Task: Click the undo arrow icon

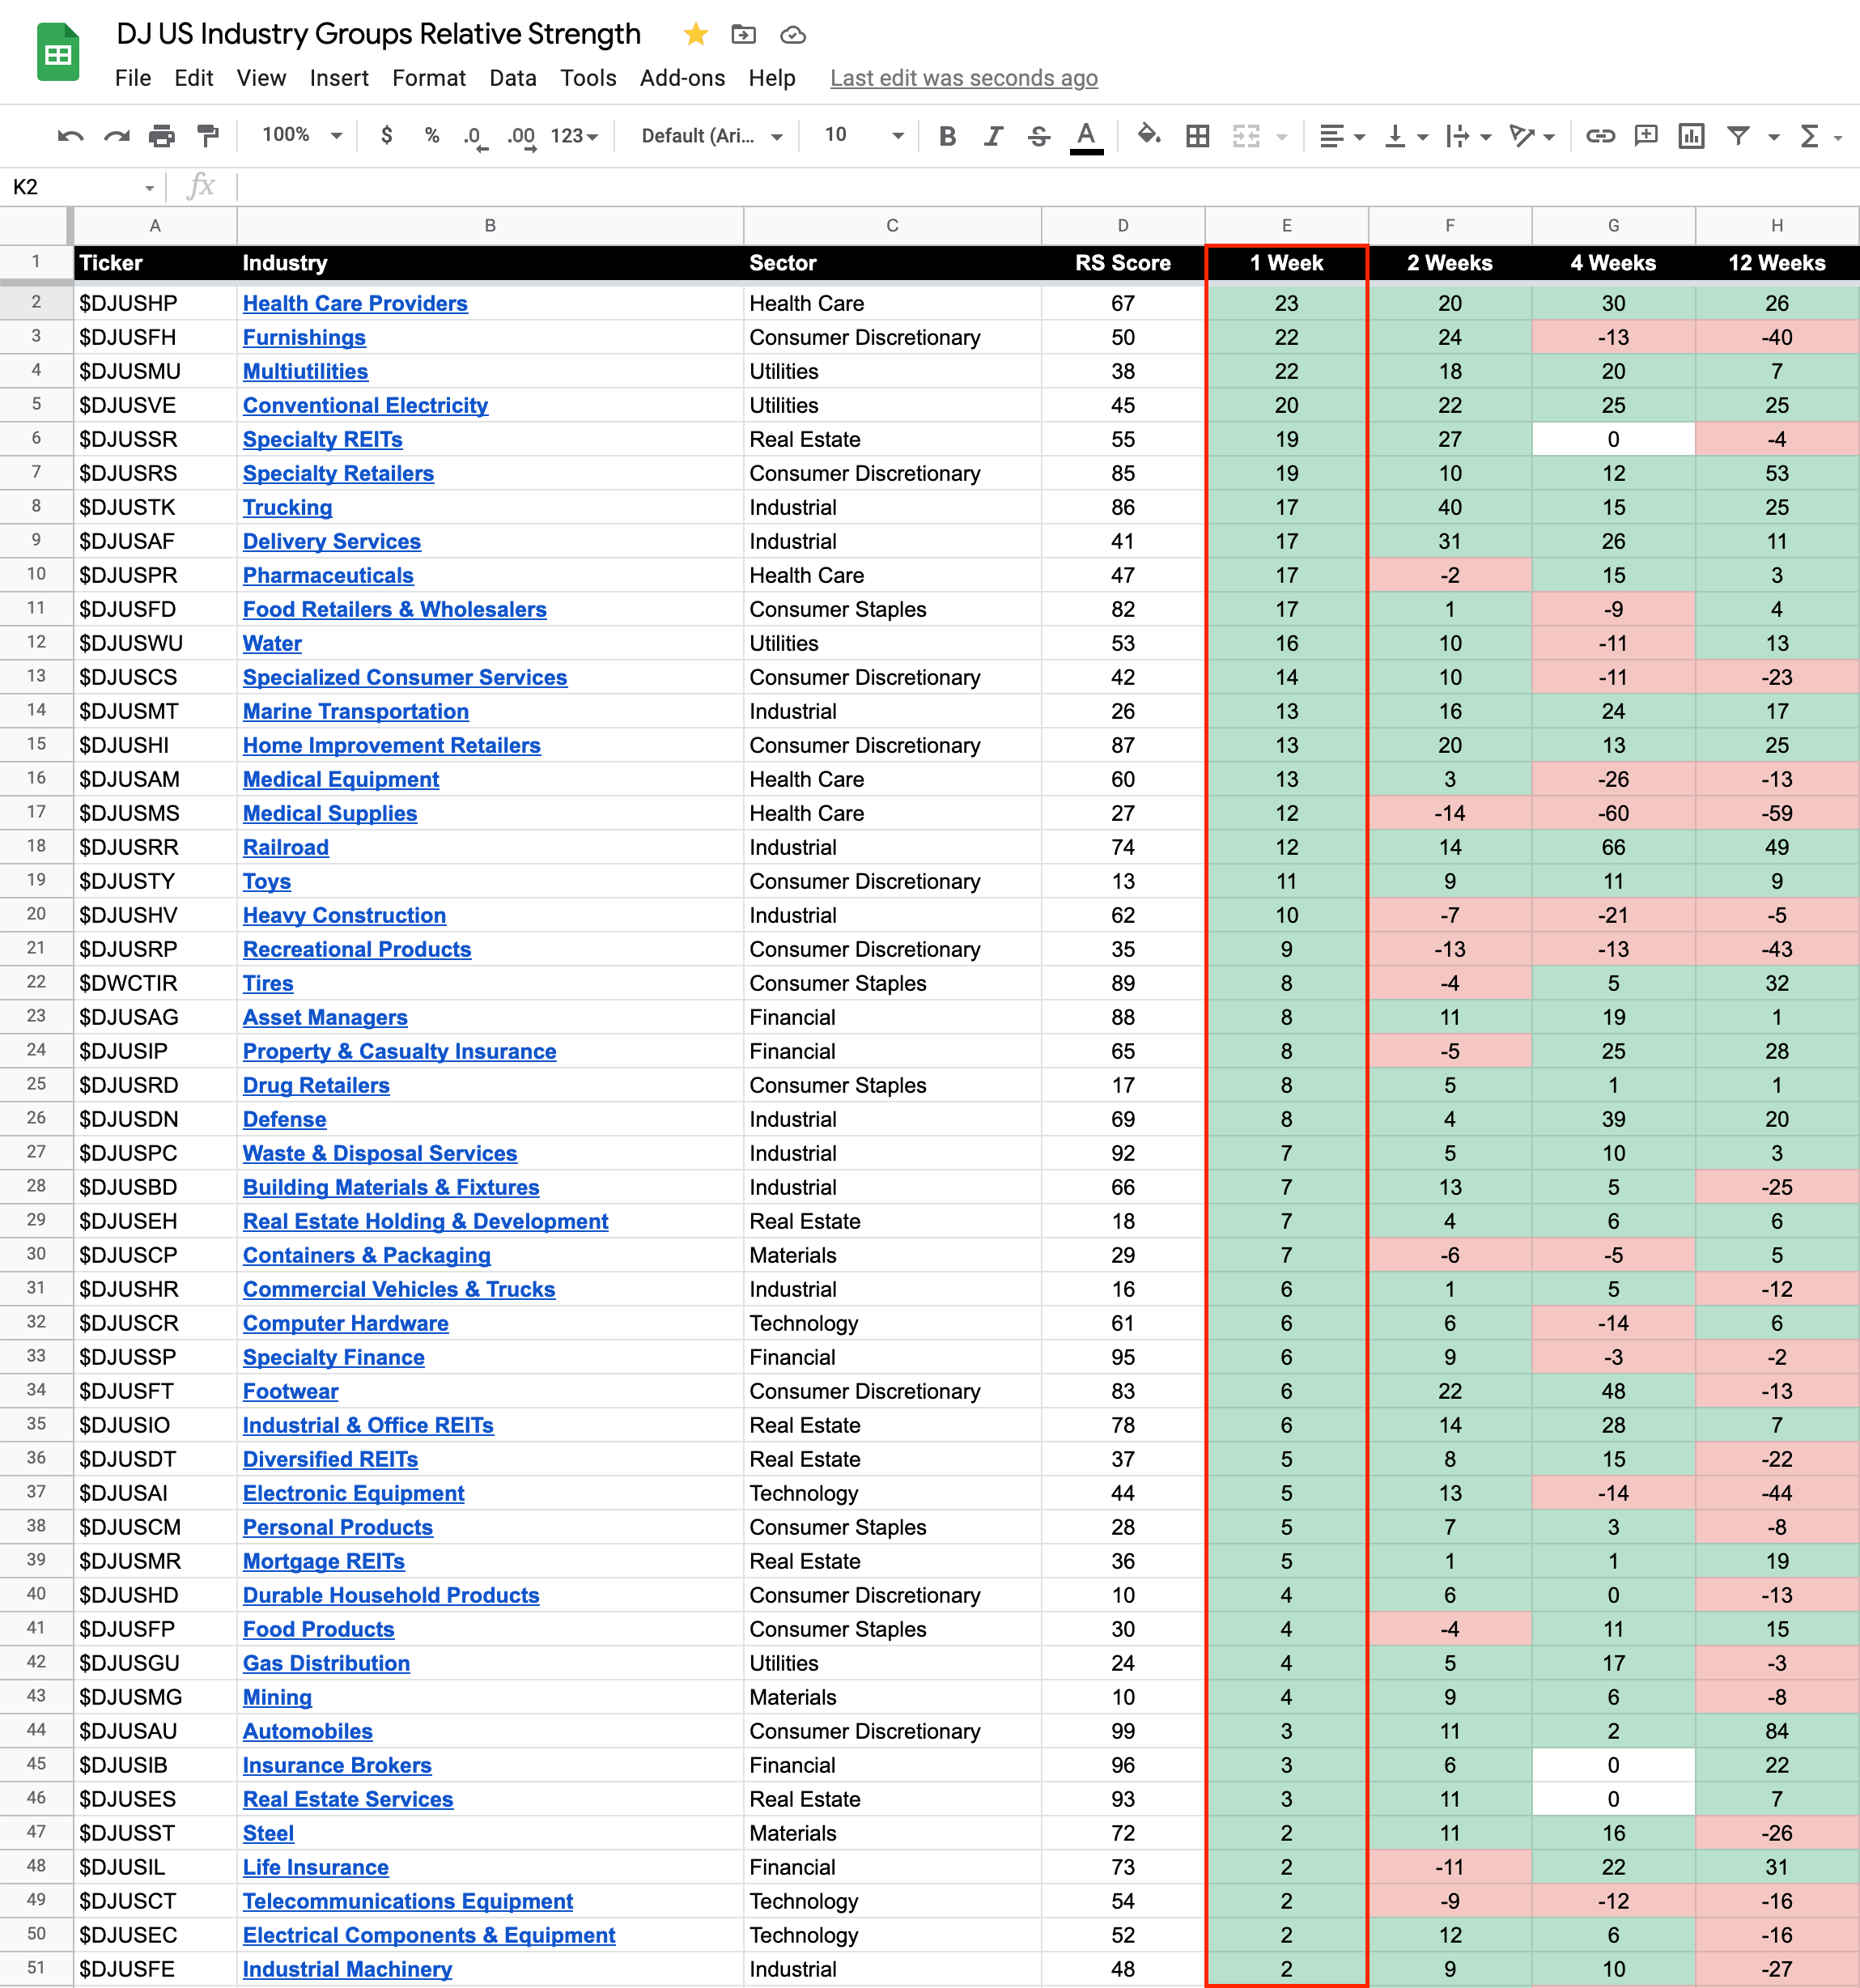Action: pyautogui.click(x=70, y=136)
